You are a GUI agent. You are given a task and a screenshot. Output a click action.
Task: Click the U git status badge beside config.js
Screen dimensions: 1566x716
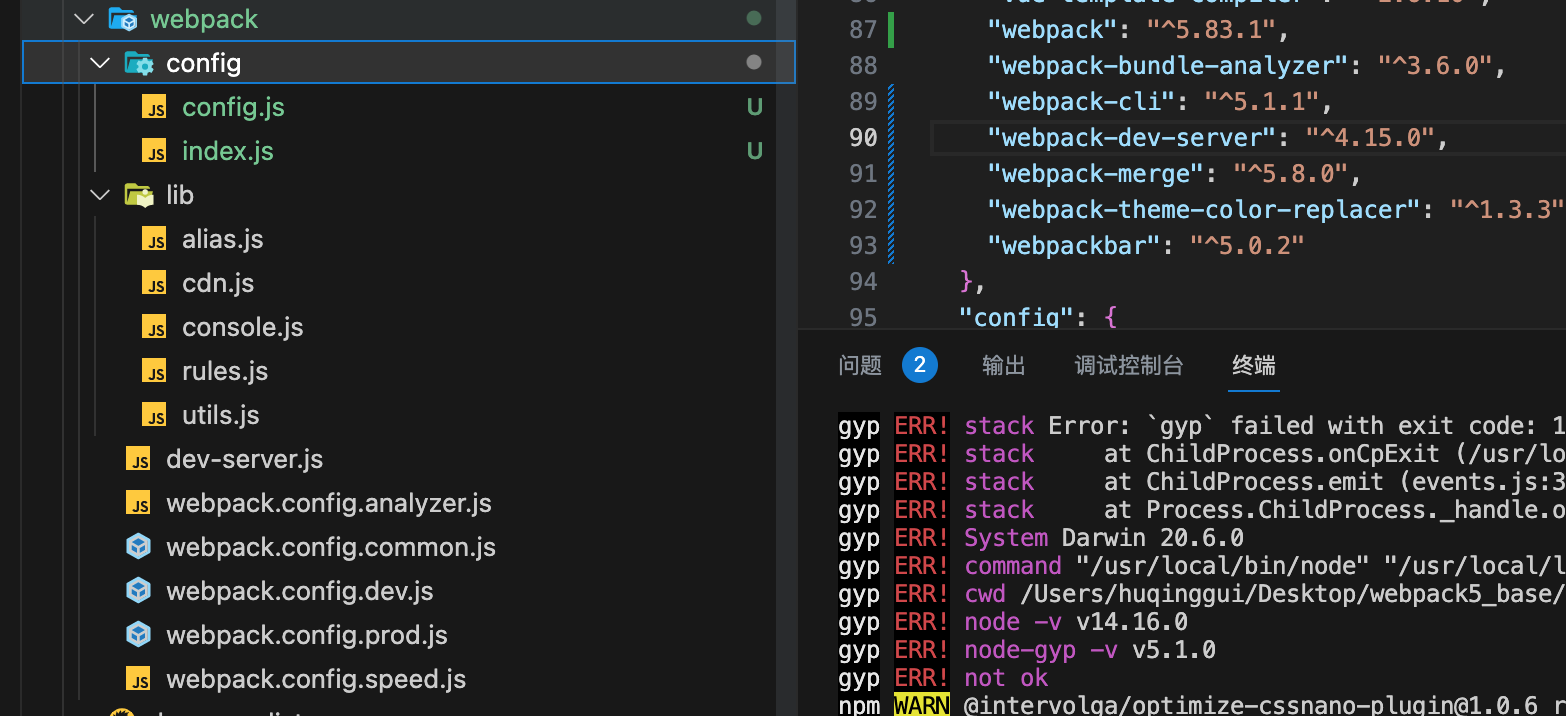coord(753,106)
